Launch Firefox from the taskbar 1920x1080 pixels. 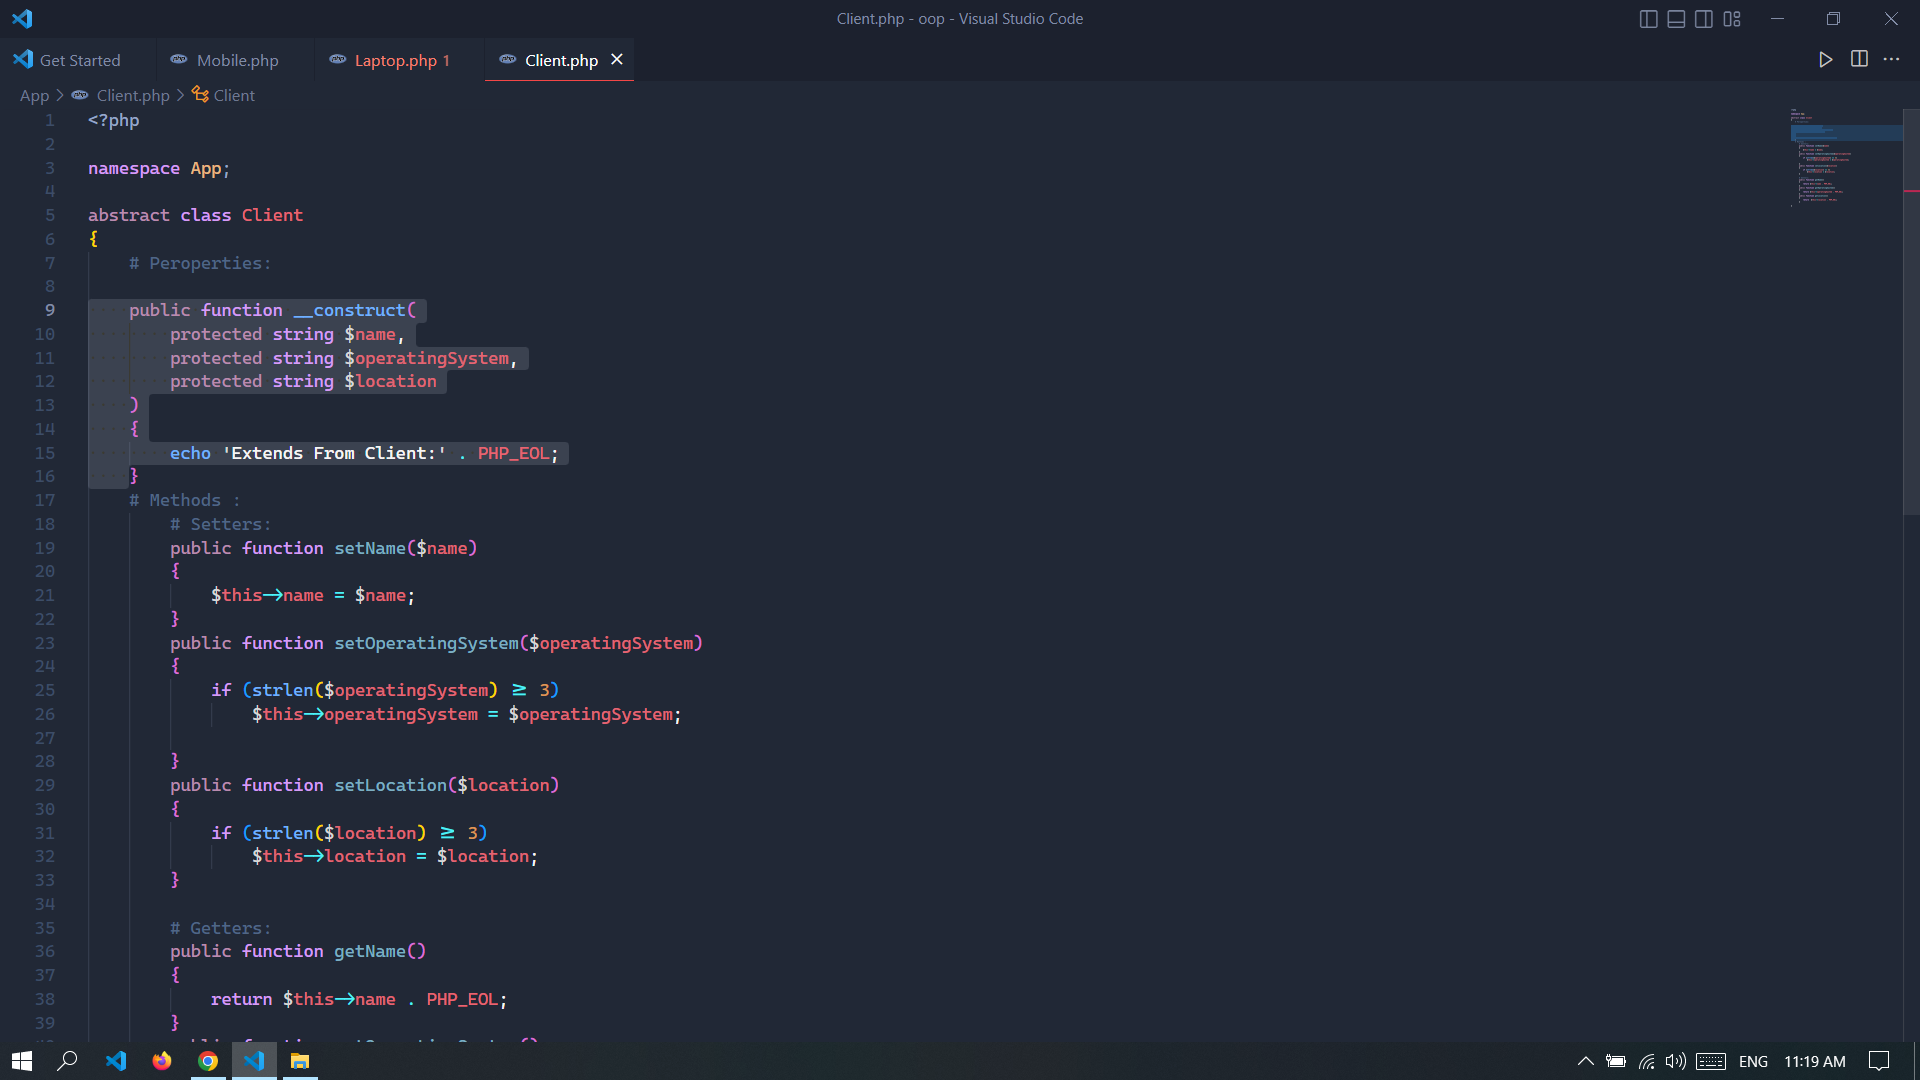tap(162, 1061)
